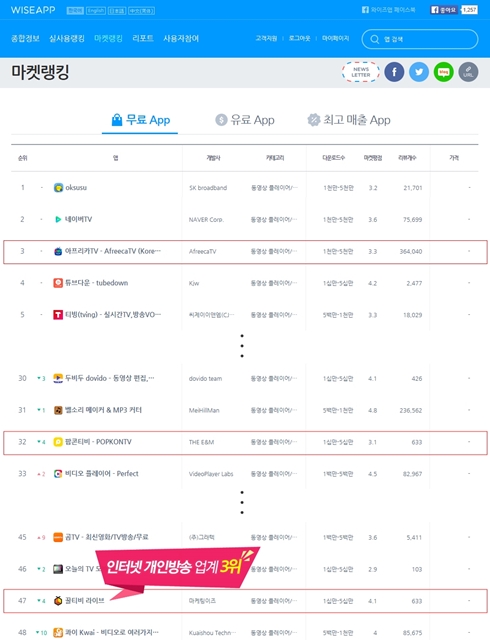Screen dimensions: 490x640
Task: Click the Facebook 좋아요 like button
Action: point(444,10)
